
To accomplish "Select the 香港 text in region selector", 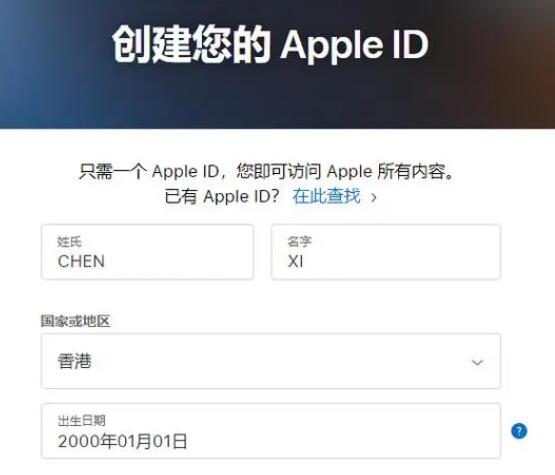I will 74,361.
